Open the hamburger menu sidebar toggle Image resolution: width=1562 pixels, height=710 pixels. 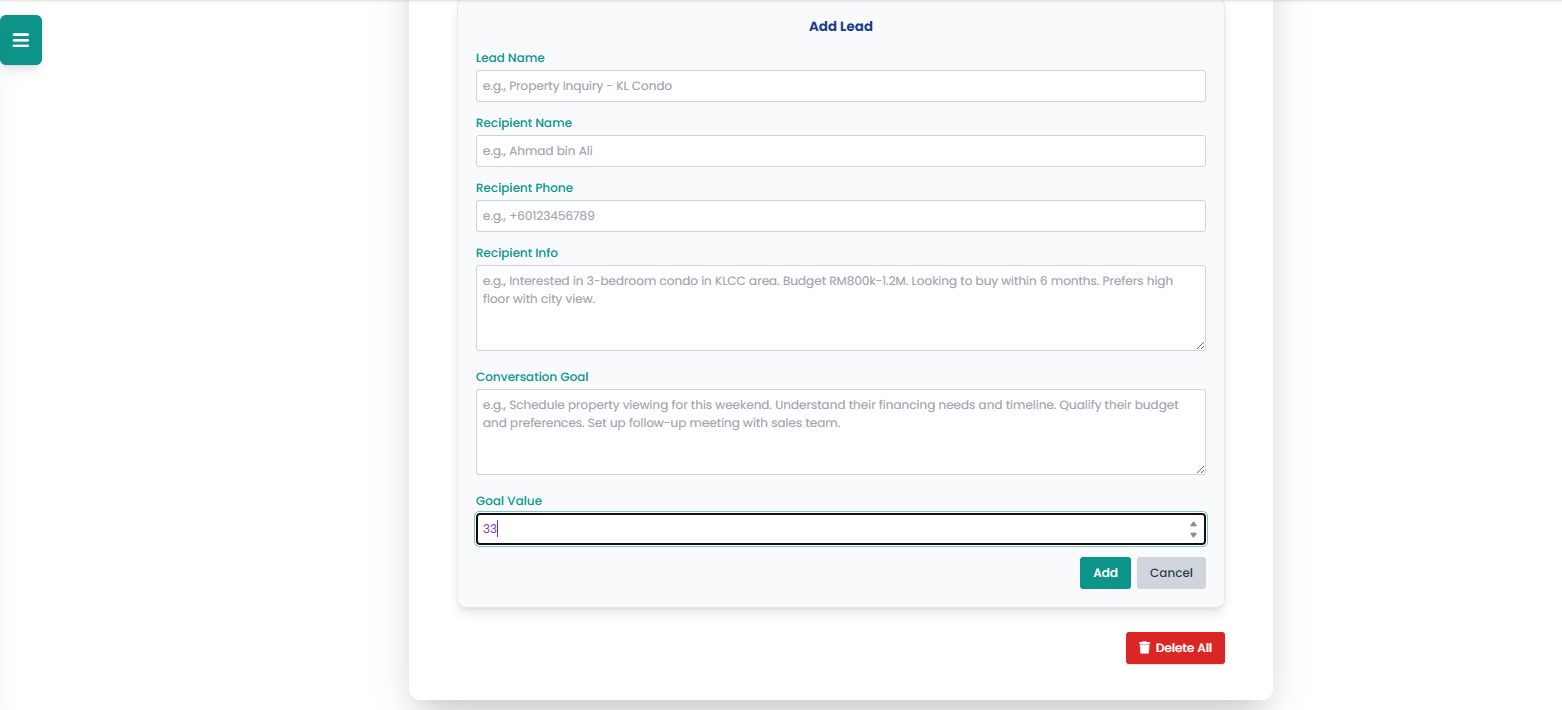pos(21,40)
